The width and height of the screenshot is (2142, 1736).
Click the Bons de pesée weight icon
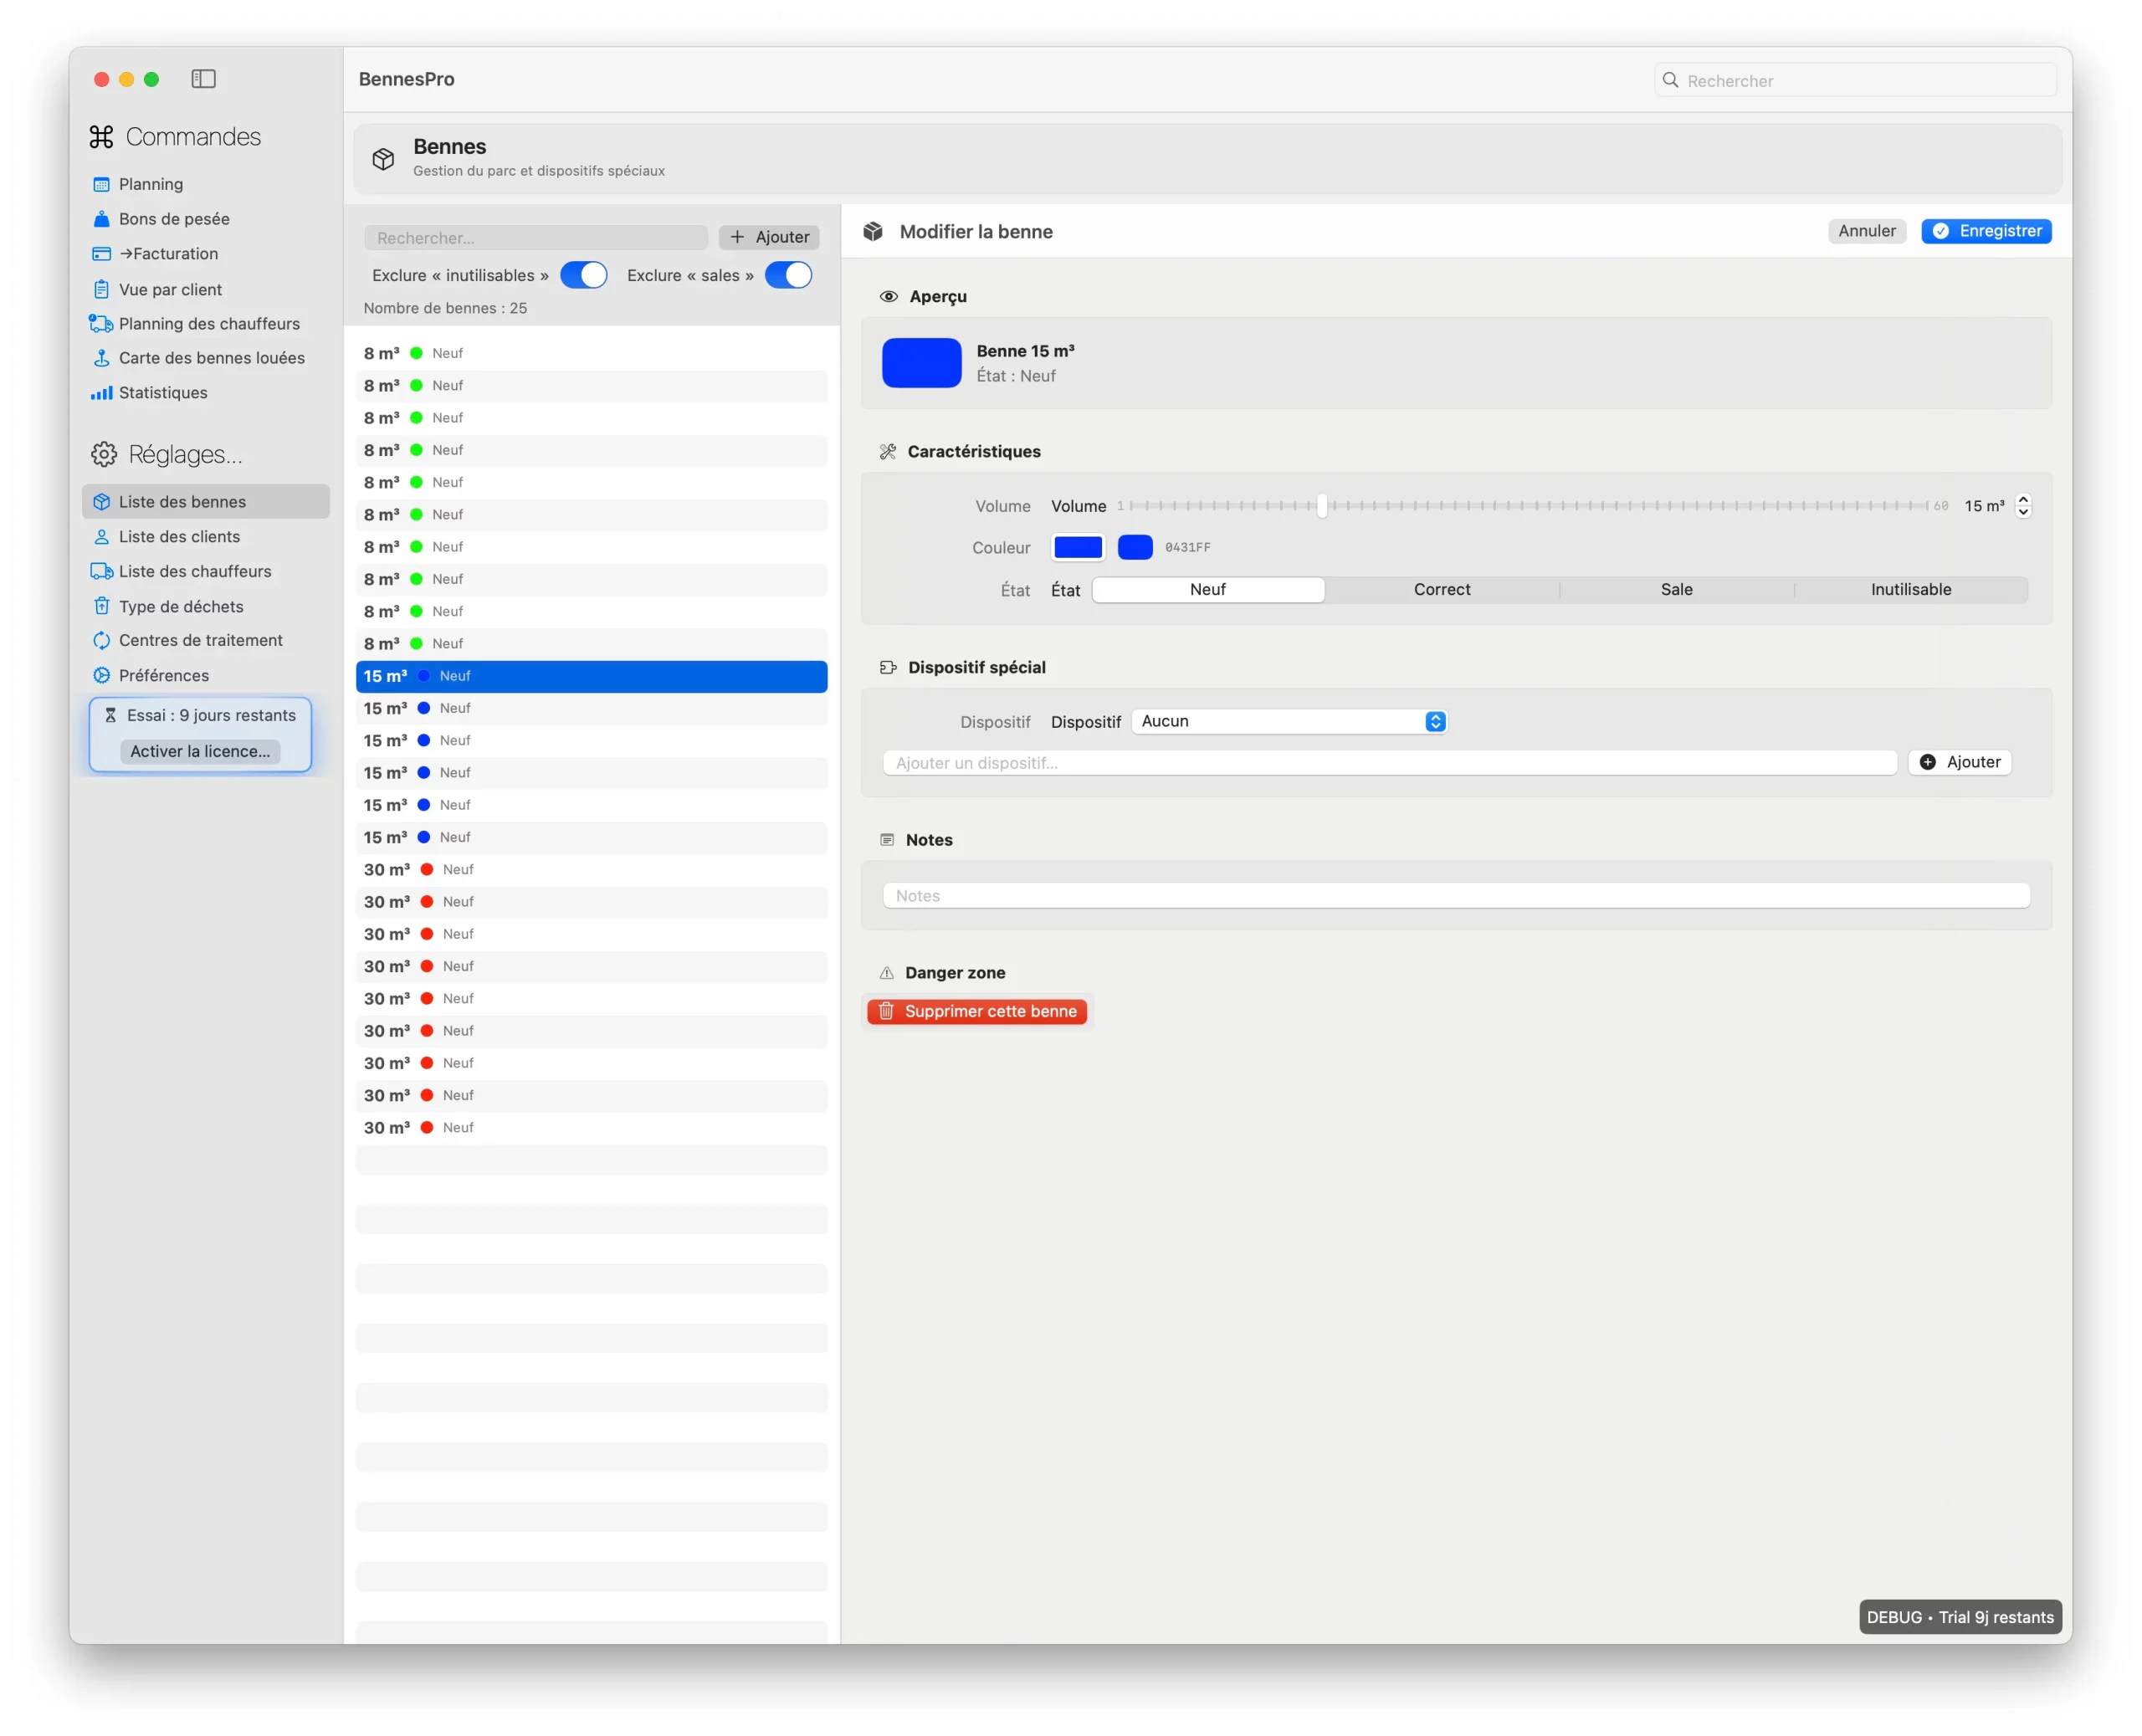click(x=101, y=219)
